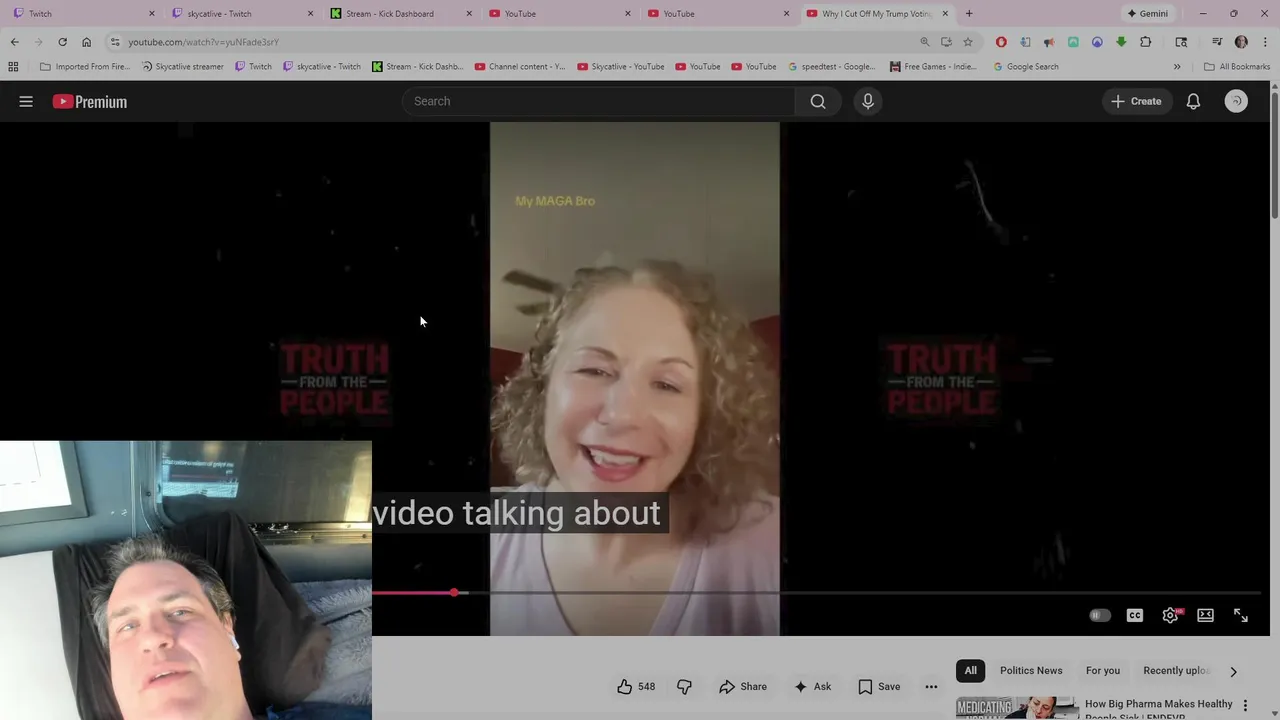The height and width of the screenshot is (720, 1280).
Task: Share this video
Action: coord(743,686)
